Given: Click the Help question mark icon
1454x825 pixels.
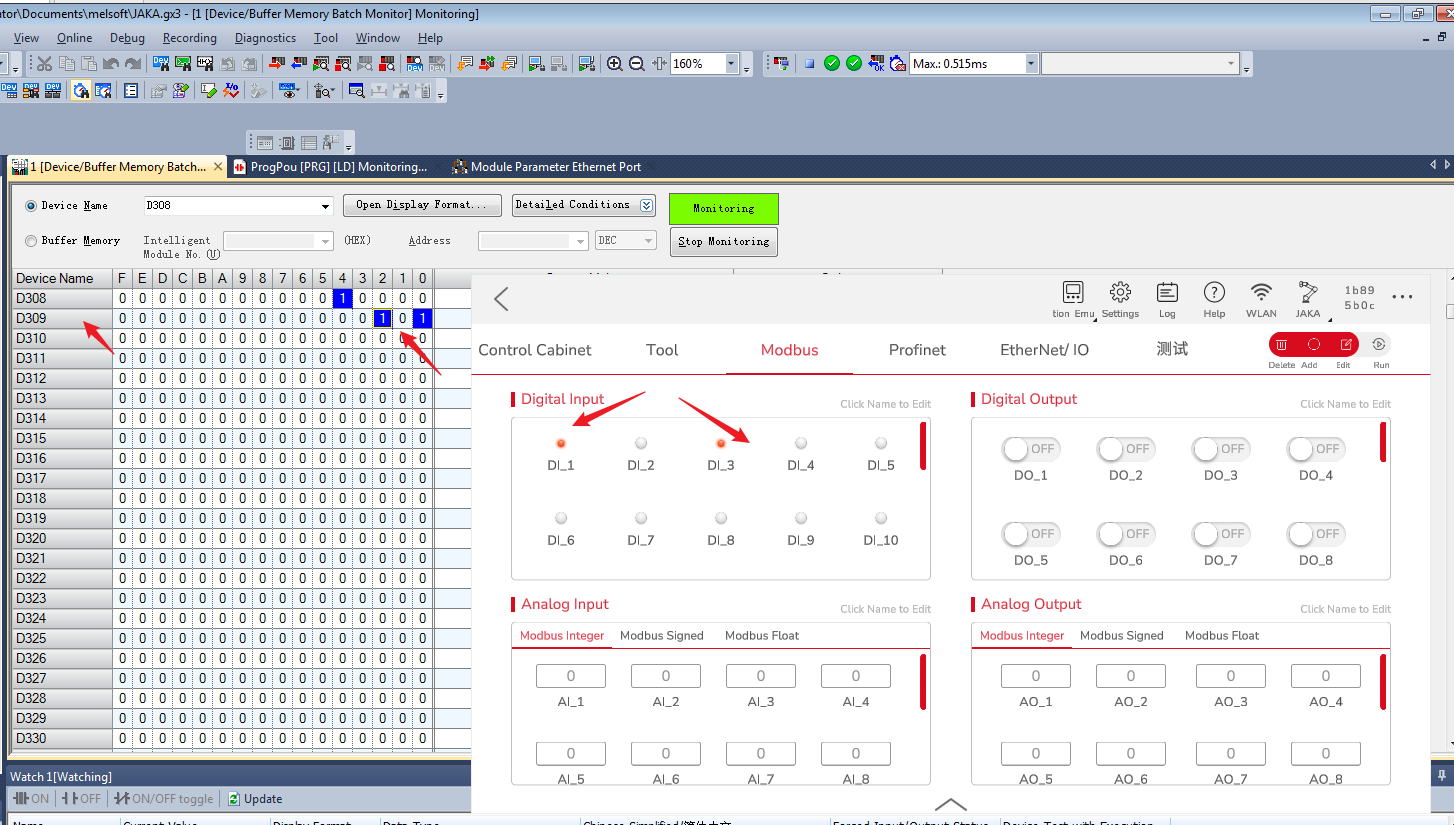Looking at the screenshot, I should click(1214, 293).
